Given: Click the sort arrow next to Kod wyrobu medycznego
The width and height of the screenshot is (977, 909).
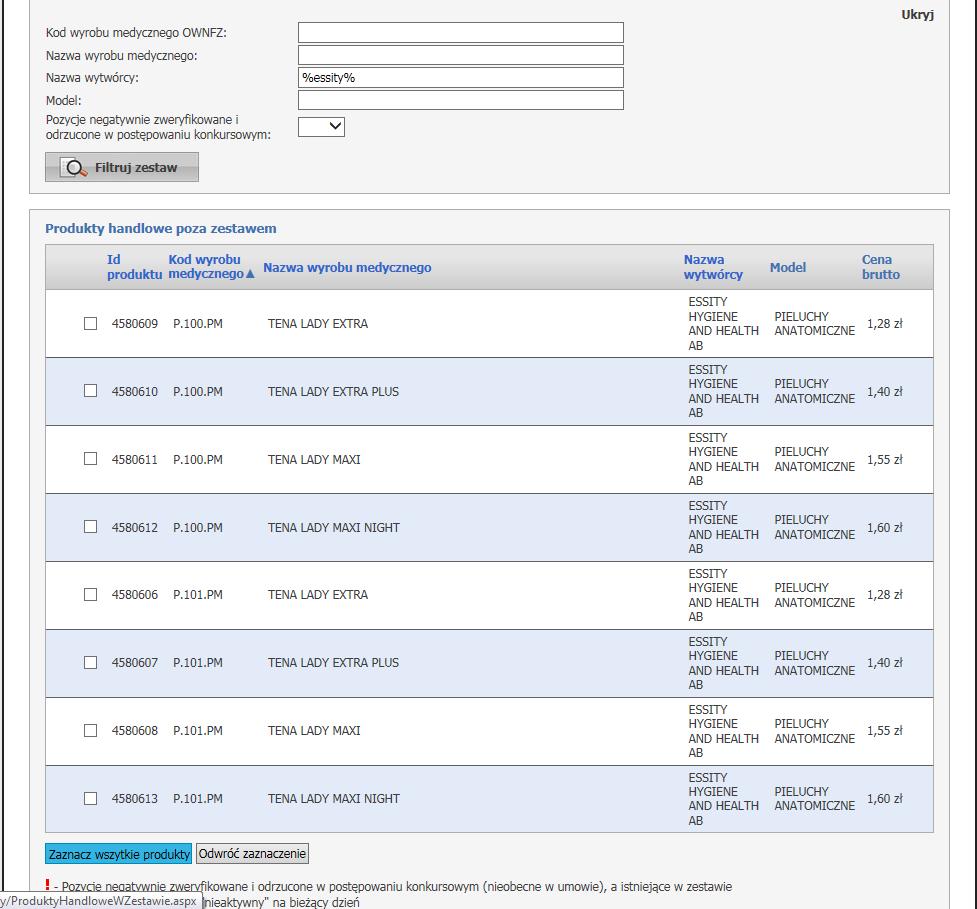Looking at the screenshot, I should pos(250,274).
